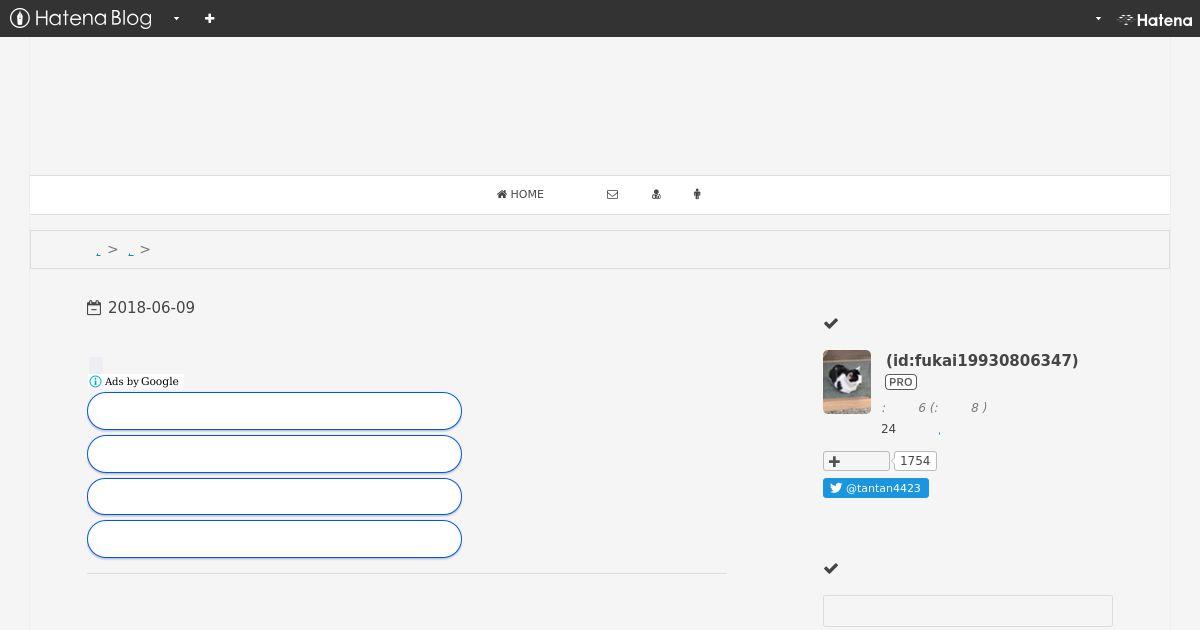Open id:fukai19930806347 profile link
The height and width of the screenshot is (630, 1200).
click(982, 360)
